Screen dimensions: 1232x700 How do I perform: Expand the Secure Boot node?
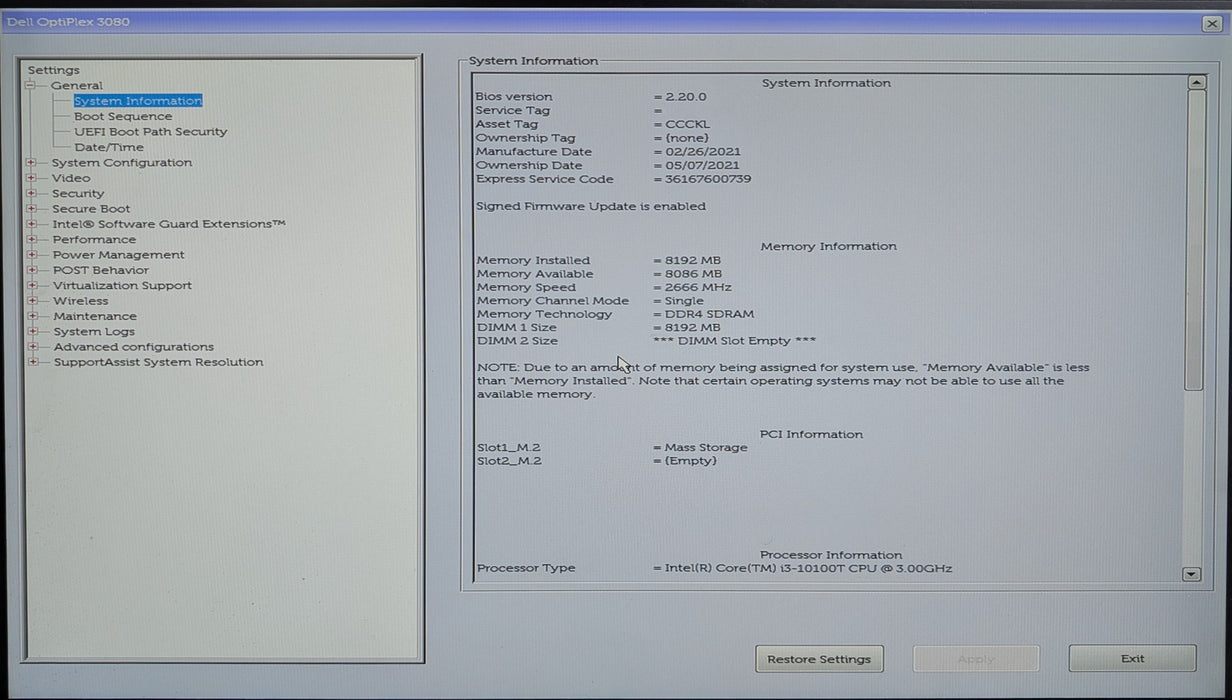pos(32,209)
